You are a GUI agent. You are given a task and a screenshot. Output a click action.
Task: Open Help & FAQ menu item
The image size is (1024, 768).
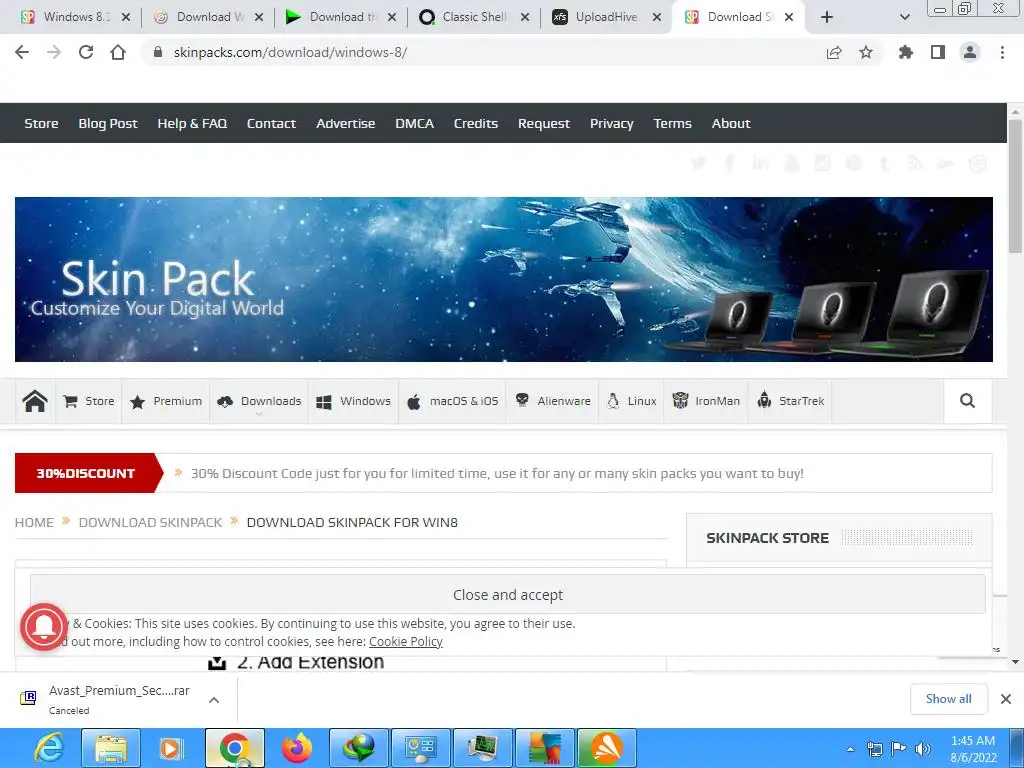tap(192, 123)
